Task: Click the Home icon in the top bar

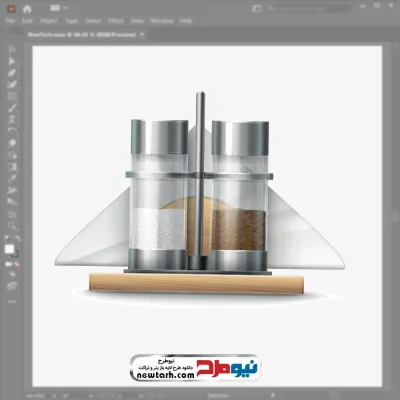Action: pyautogui.click(x=27, y=9)
